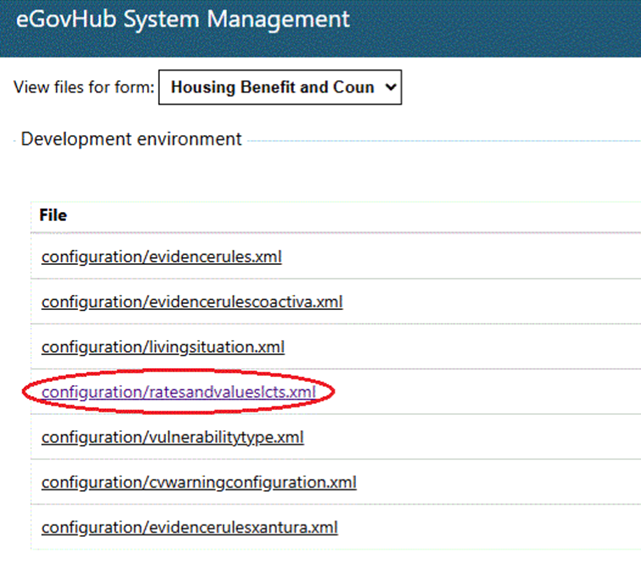
Task: Open configuration/livingsituation.xml link
Action: coord(163,347)
